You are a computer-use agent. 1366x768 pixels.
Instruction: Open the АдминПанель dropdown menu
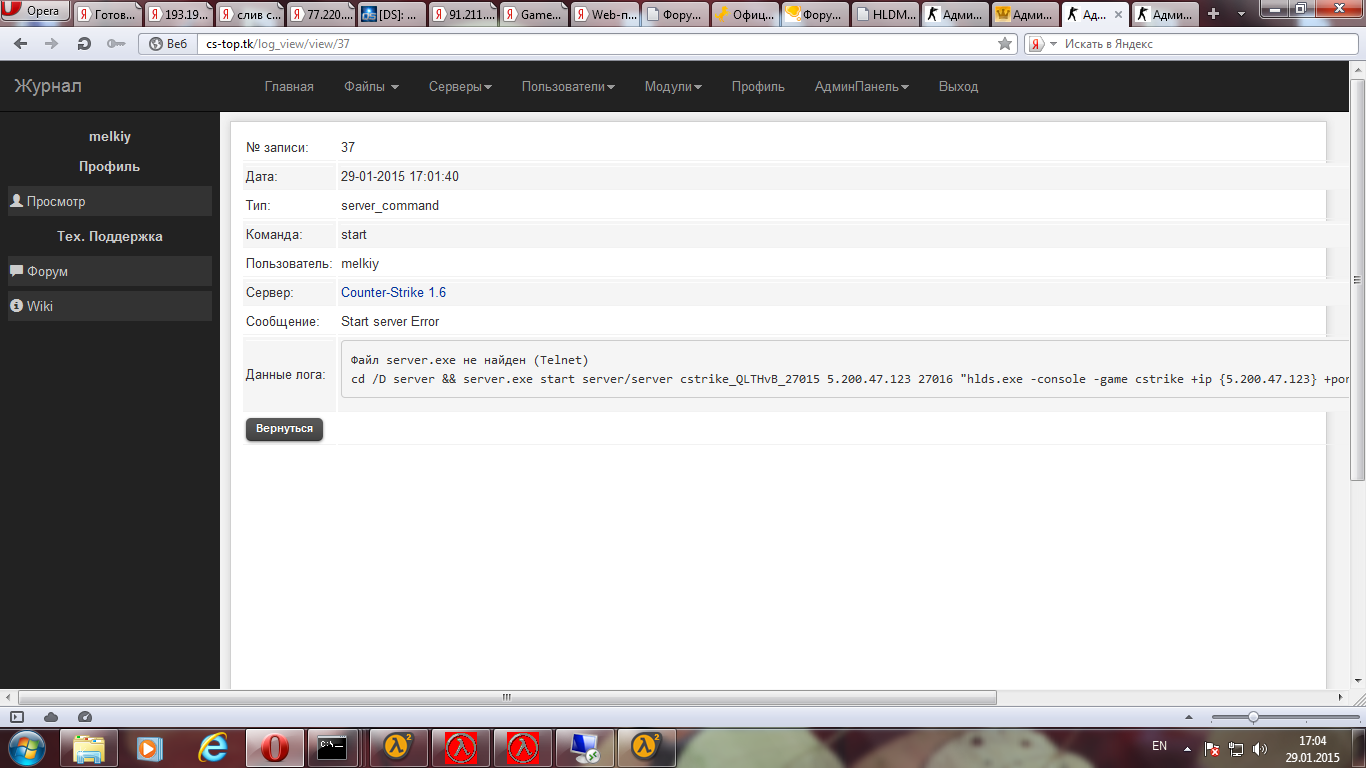pos(861,87)
